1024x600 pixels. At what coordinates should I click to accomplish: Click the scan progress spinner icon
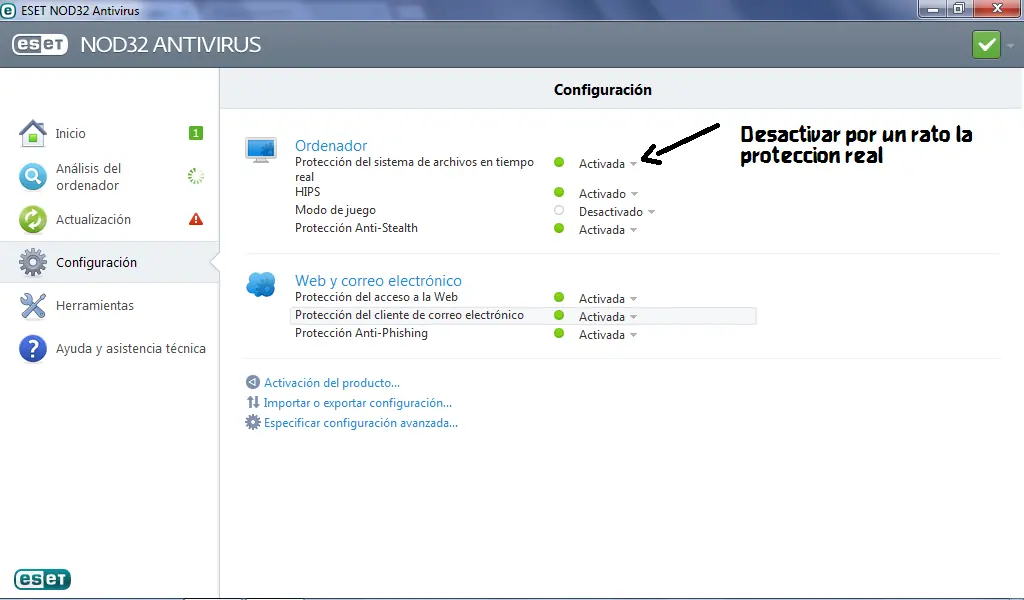(x=196, y=176)
